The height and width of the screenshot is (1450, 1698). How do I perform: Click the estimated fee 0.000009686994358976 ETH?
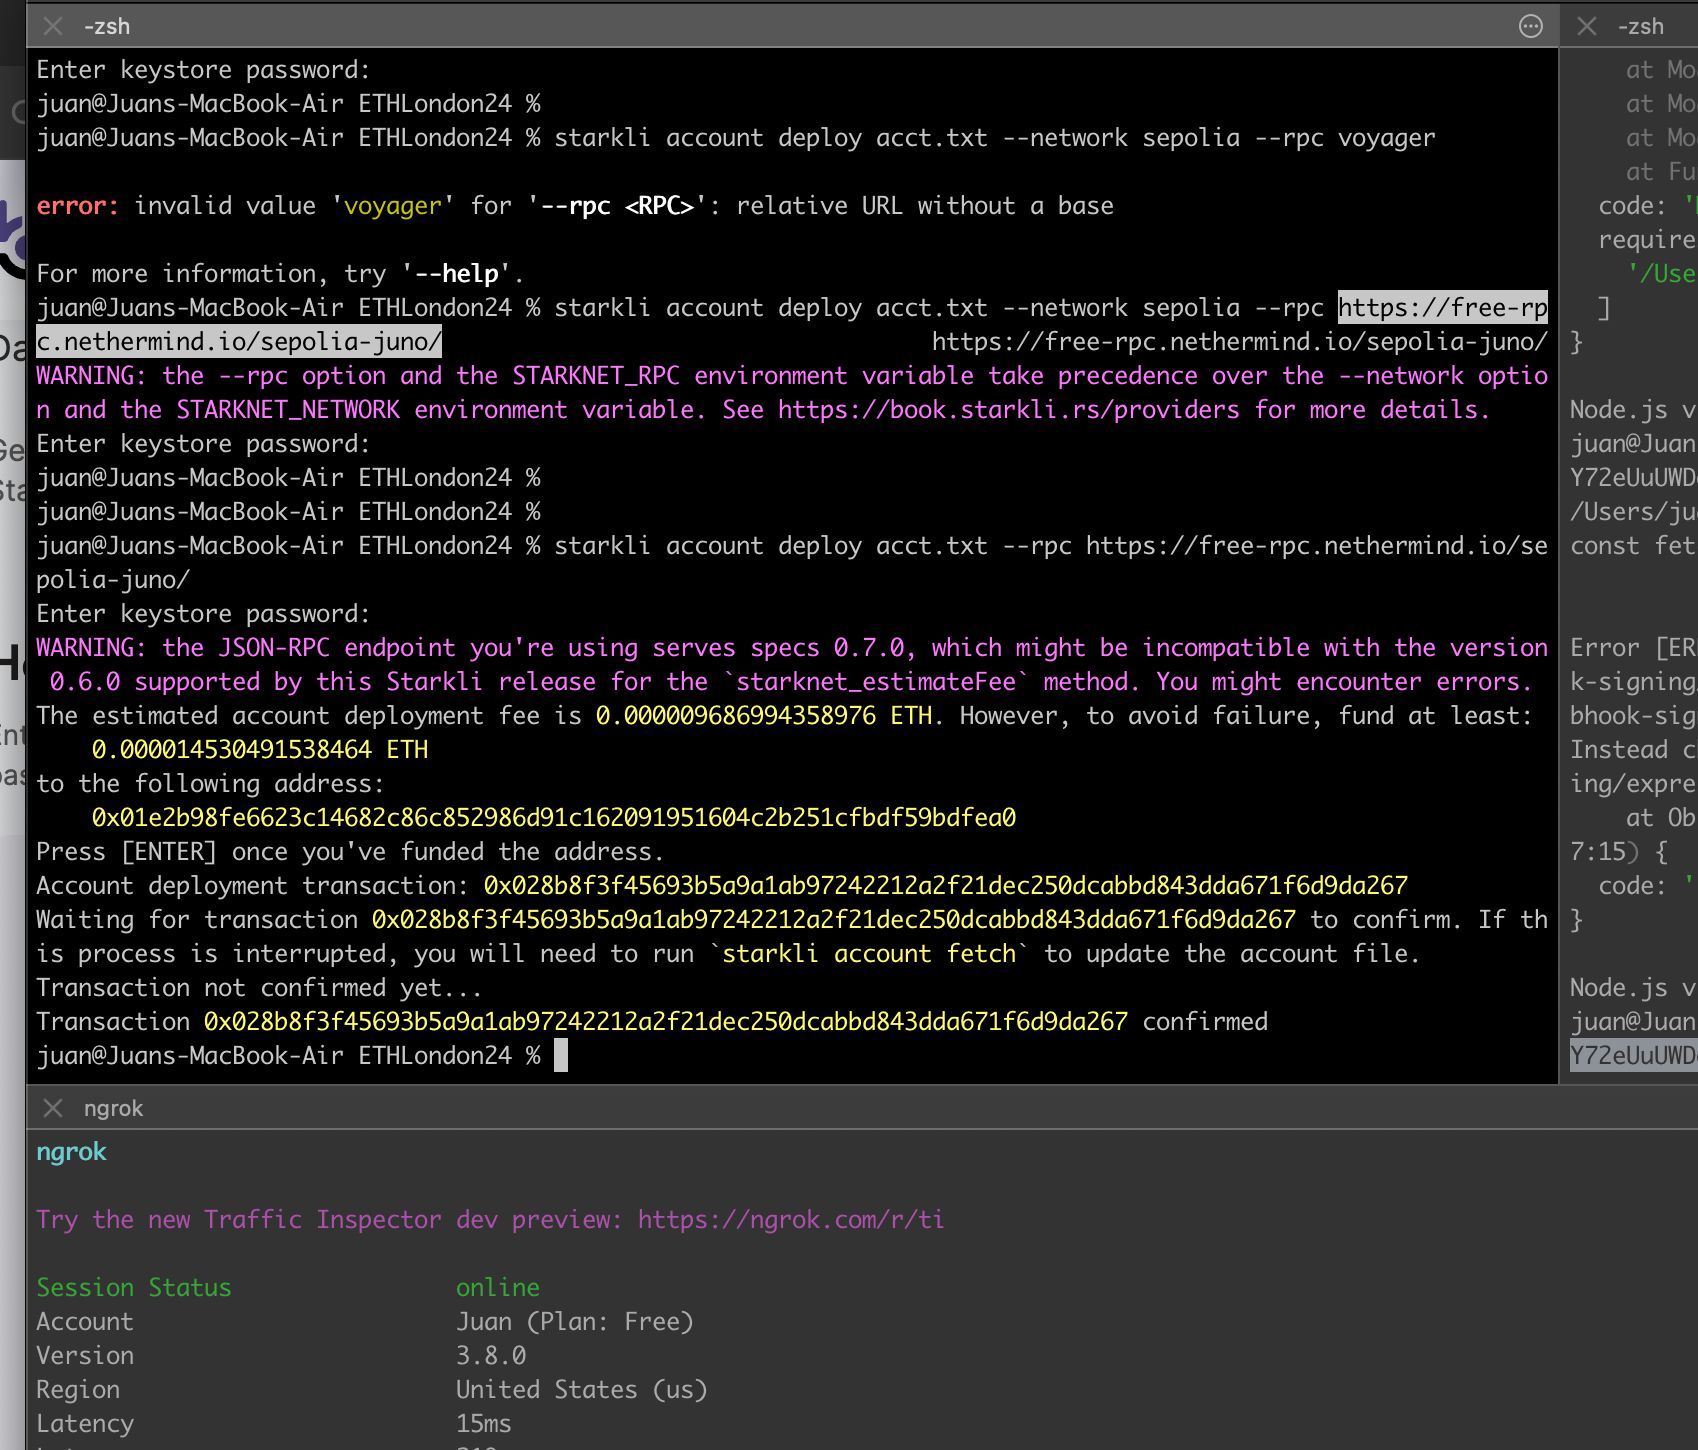point(766,716)
